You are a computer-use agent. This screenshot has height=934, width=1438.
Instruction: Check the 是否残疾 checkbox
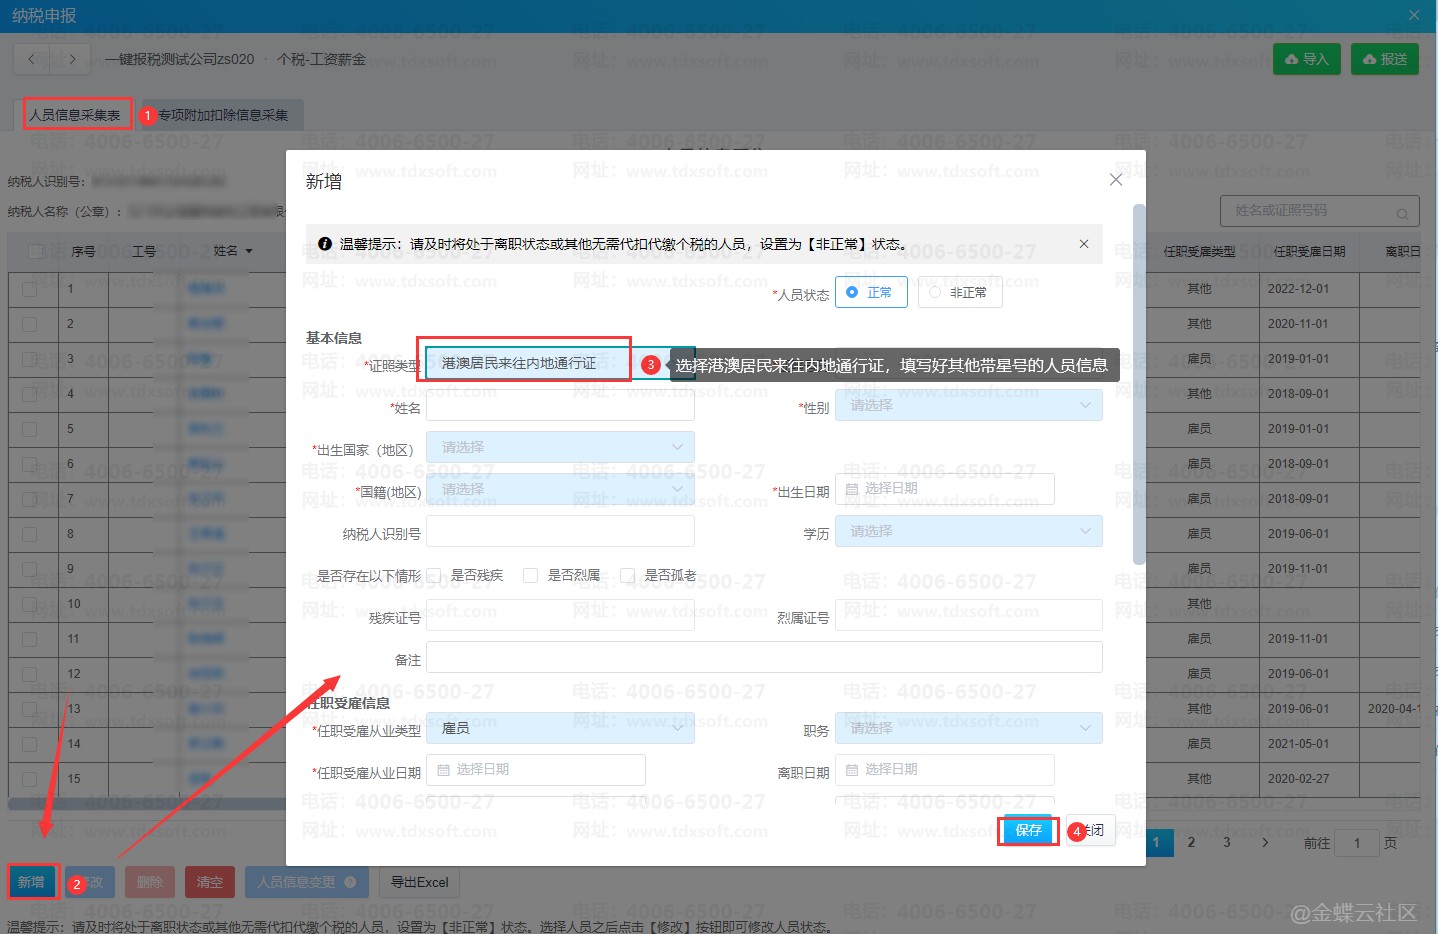[435, 575]
